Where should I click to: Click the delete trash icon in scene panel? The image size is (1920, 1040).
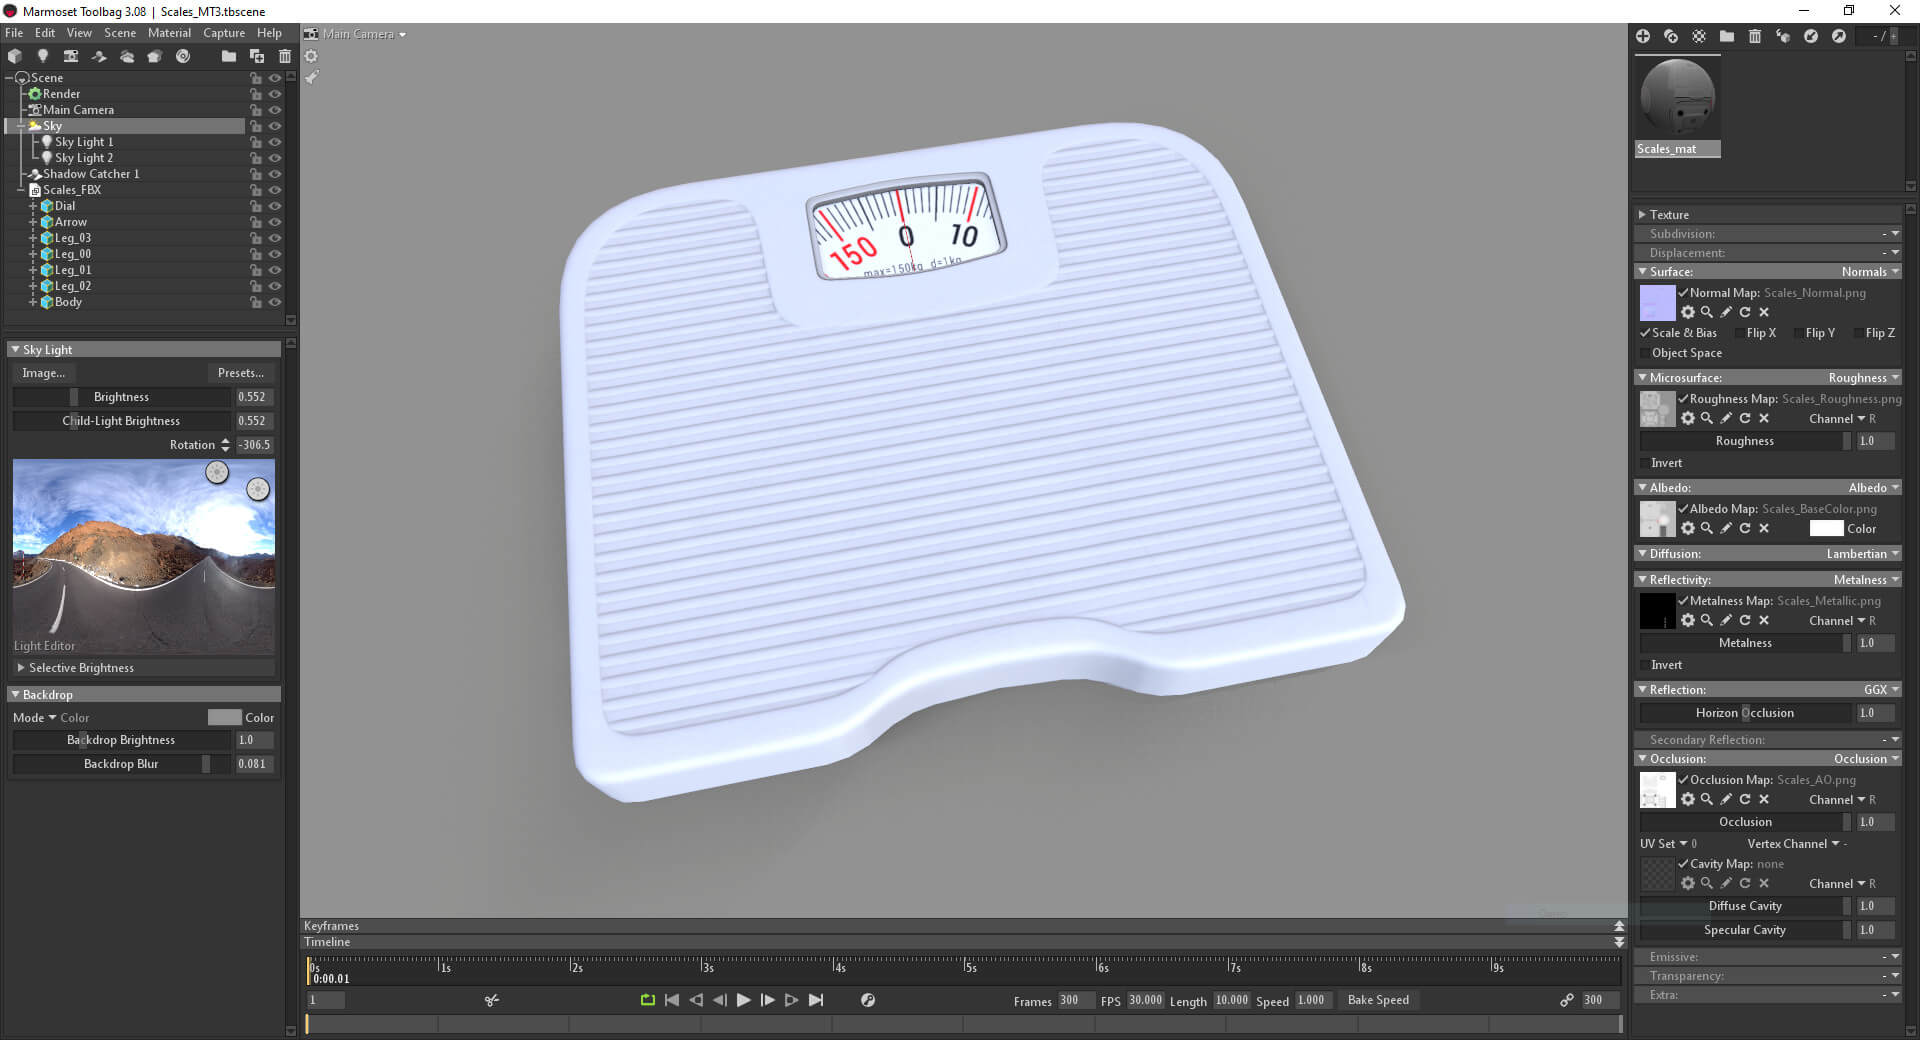(x=285, y=56)
